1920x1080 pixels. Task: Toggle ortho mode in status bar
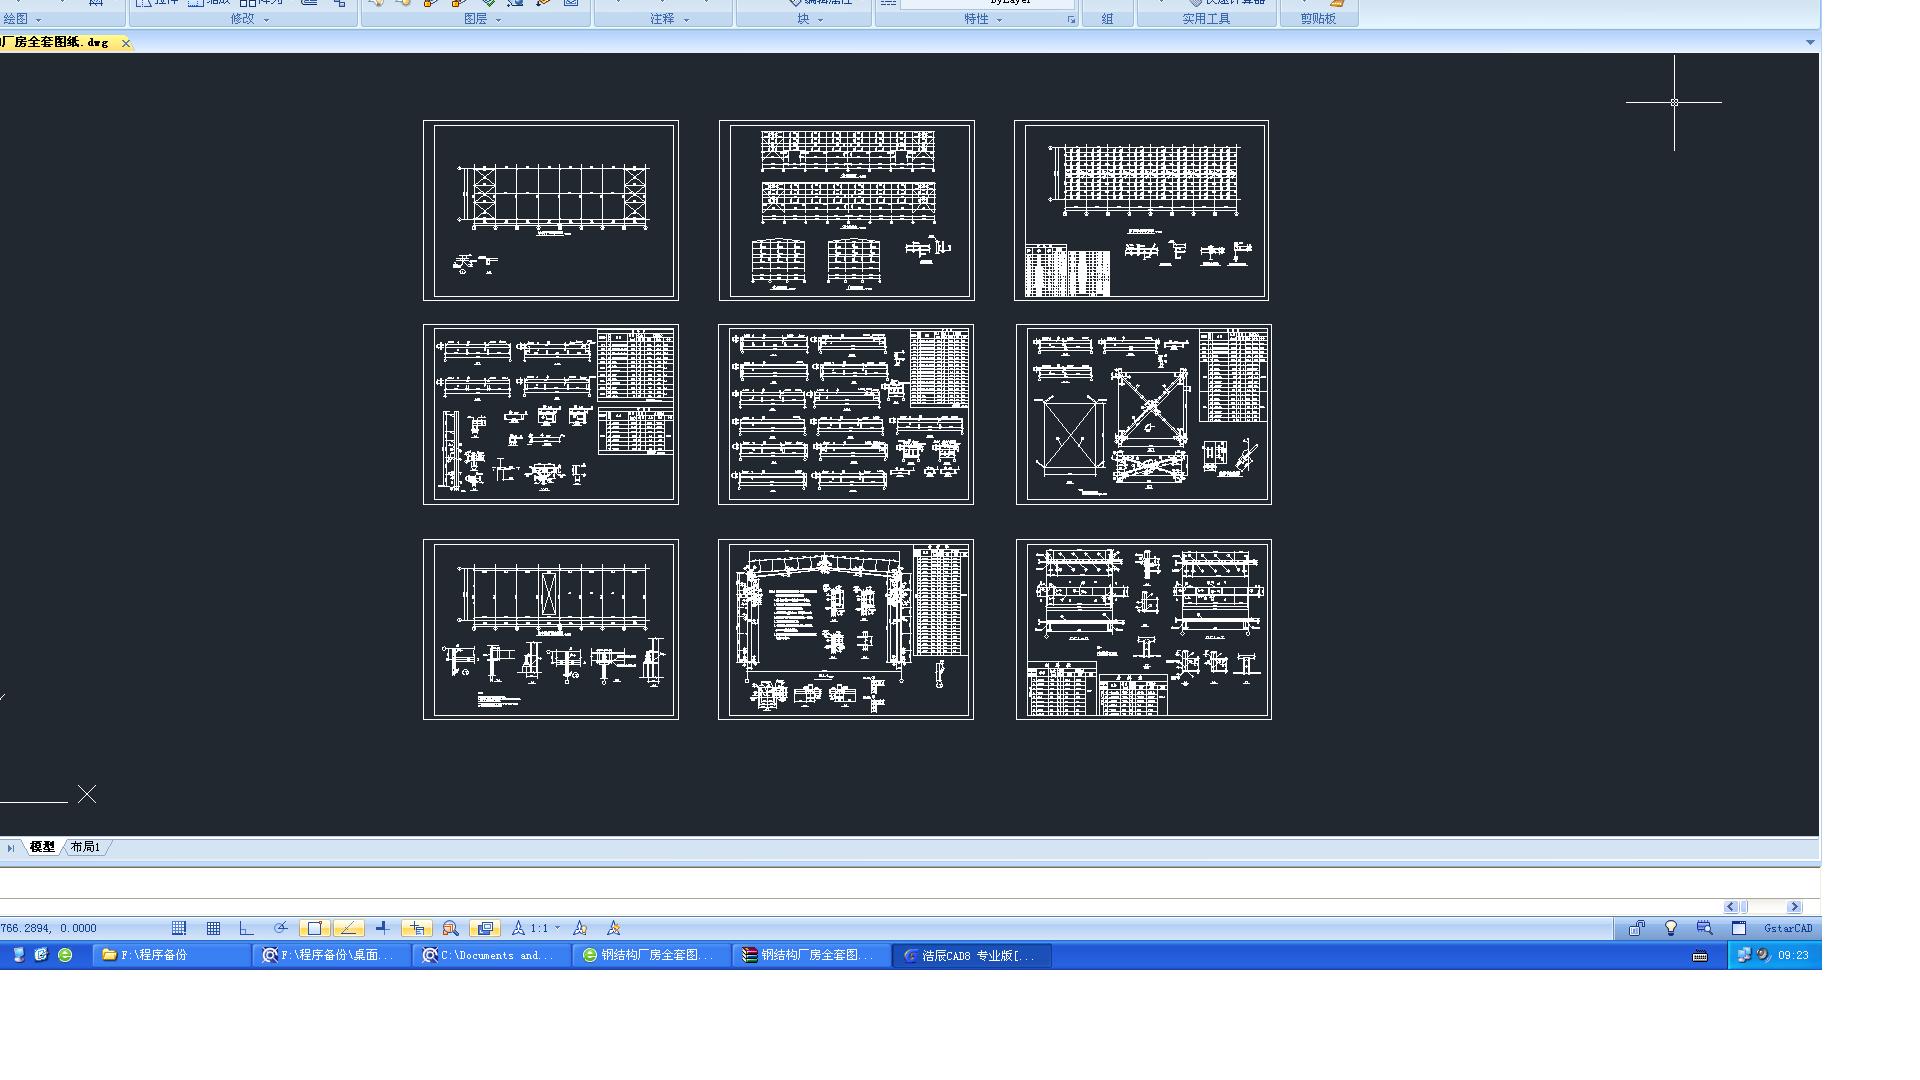pos(247,928)
